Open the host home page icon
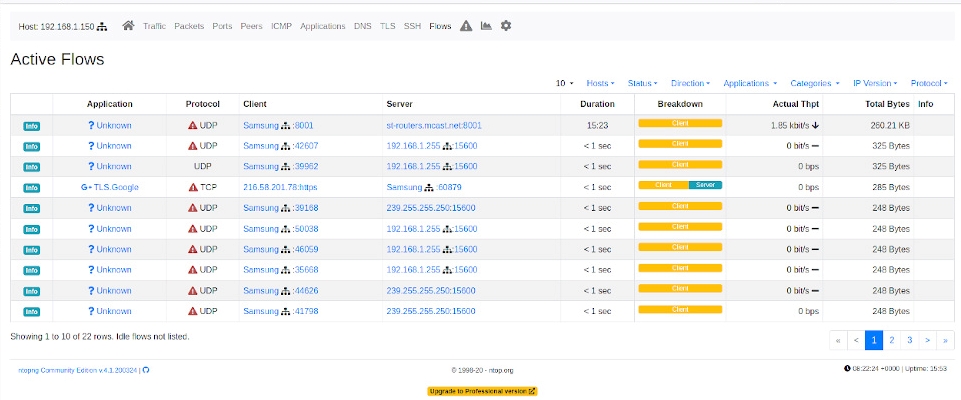Viewport: 961px width, 400px height. point(128,26)
